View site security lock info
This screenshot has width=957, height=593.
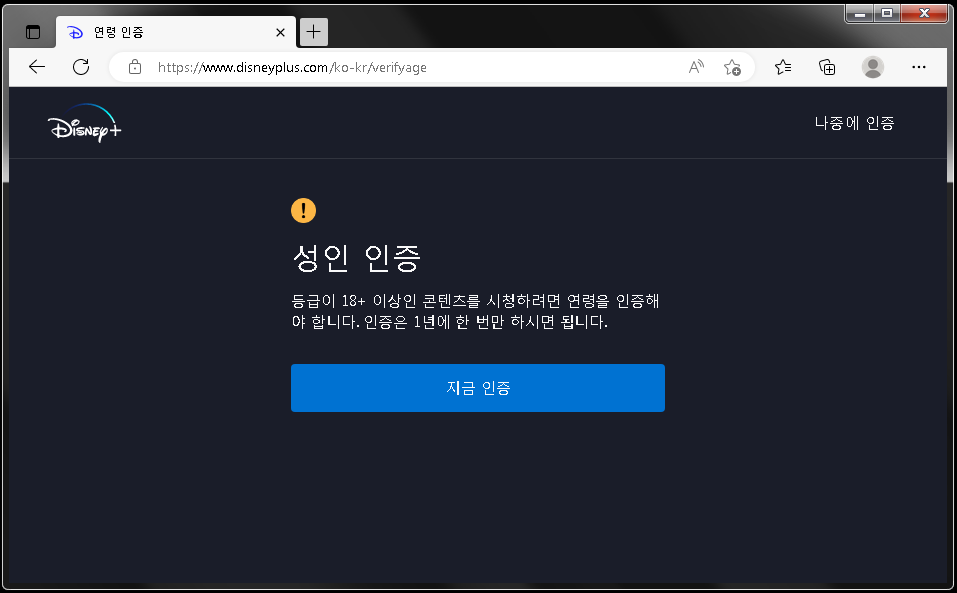click(x=135, y=67)
